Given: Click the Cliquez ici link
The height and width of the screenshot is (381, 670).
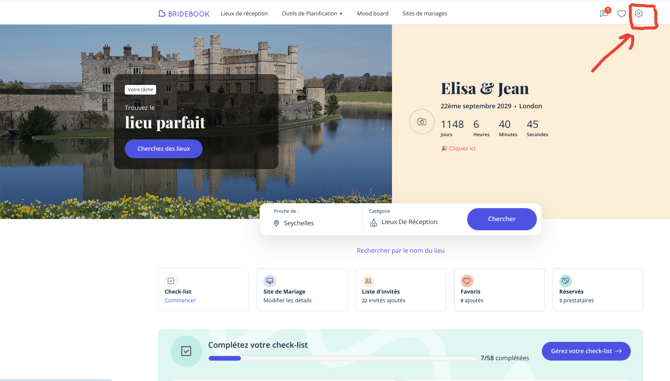Looking at the screenshot, I should (458, 148).
